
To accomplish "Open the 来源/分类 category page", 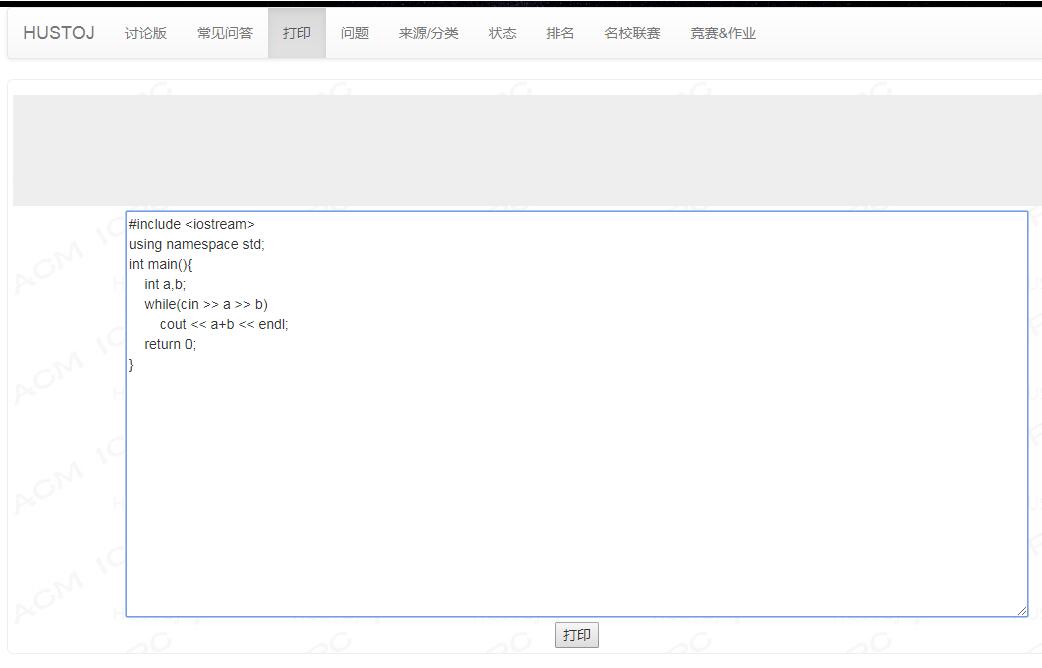I will pyautogui.click(x=428, y=33).
